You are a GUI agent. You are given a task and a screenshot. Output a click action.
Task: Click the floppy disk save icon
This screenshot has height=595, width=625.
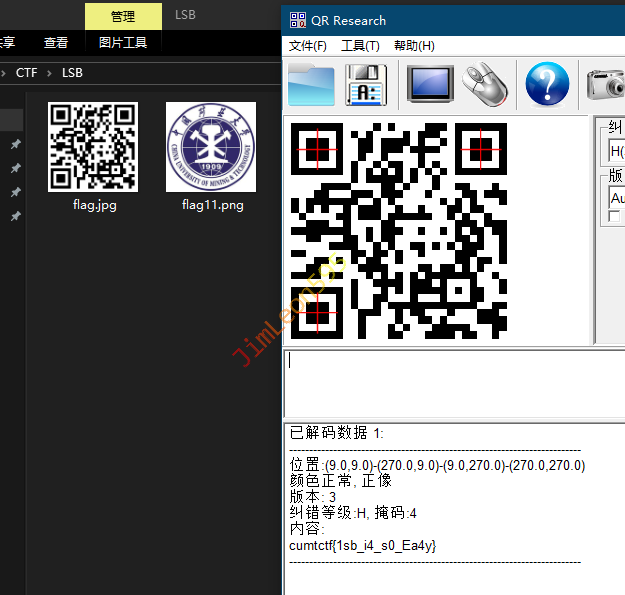(366, 85)
